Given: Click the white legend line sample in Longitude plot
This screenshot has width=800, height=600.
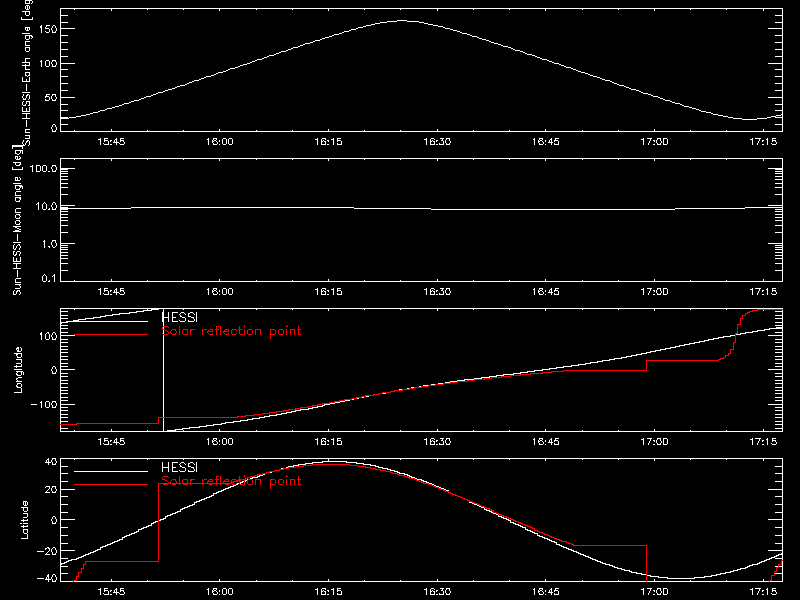Looking at the screenshot, I should click(111, 321).
